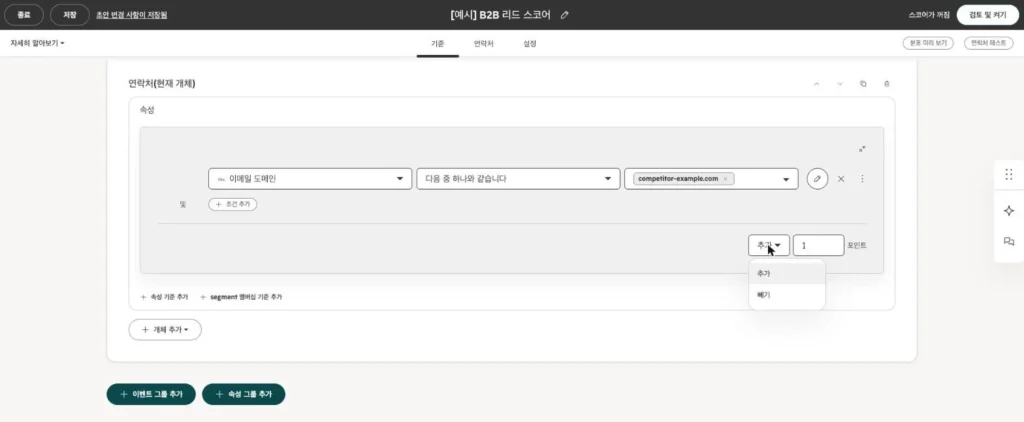Move the contact group down

pyautogui.click(x=840, y=84)
